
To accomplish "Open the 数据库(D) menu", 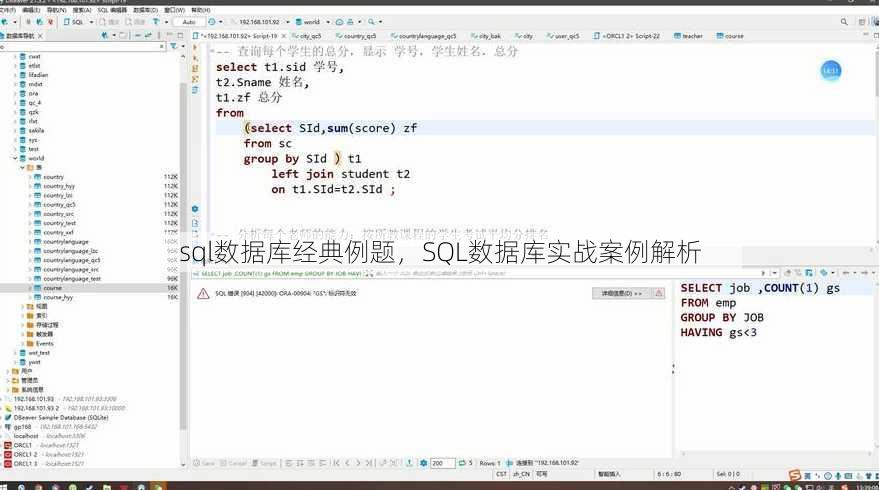I will click(145, 10).
